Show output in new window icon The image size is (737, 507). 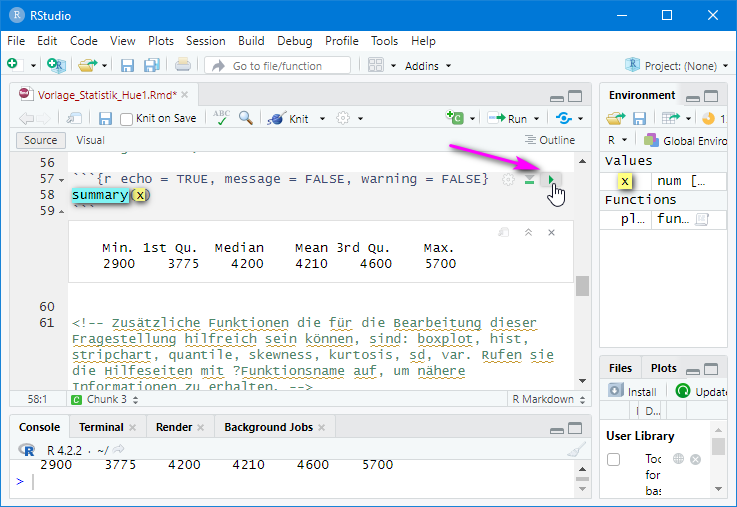504,233
